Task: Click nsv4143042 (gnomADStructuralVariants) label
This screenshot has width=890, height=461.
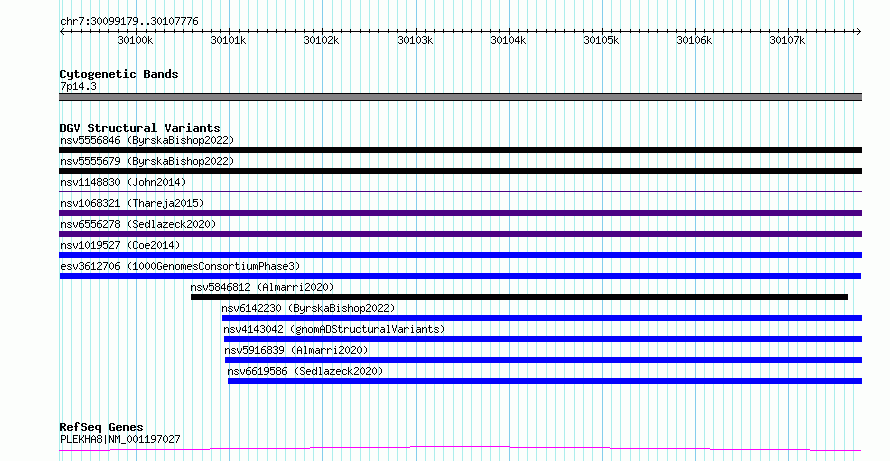Action: (334, 329)
